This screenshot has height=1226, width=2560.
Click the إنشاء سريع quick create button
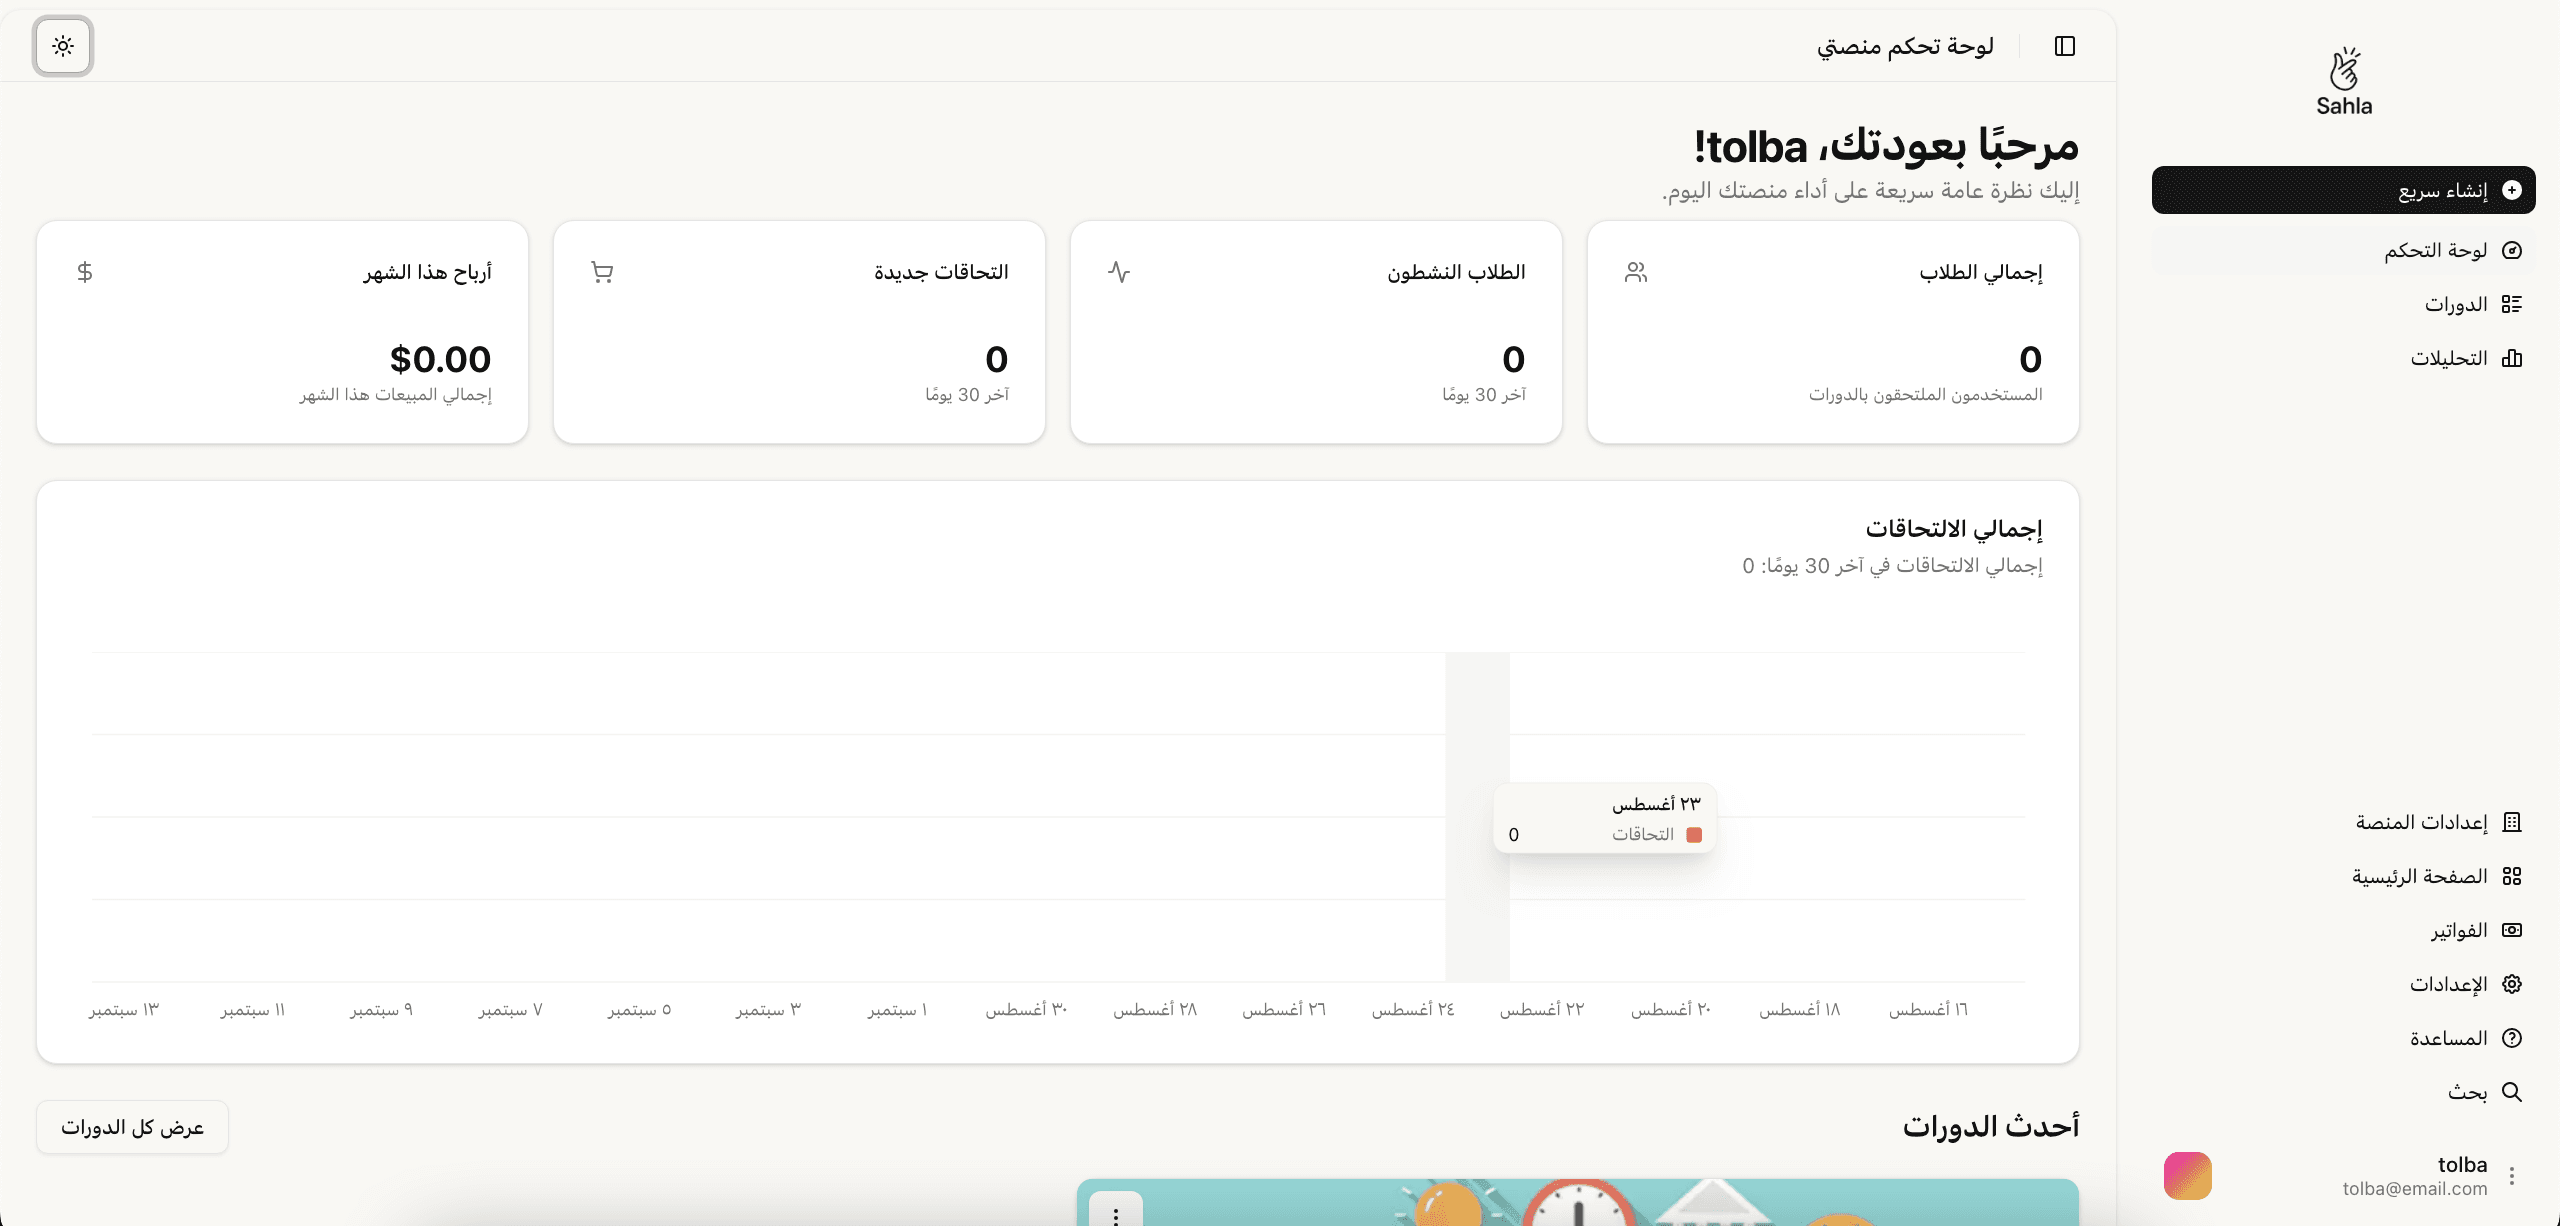(x=2343, y=190)
